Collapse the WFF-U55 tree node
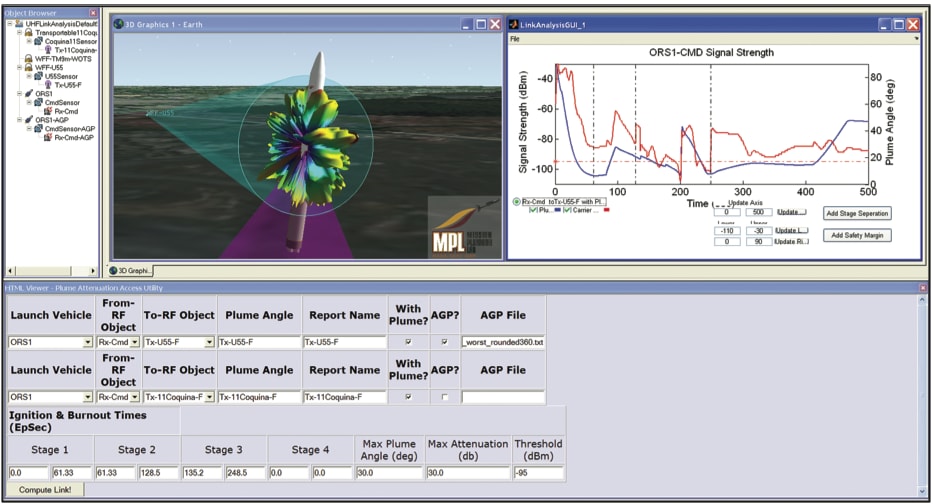The width and height of the screenshot is (934, 504). point(20,67)
